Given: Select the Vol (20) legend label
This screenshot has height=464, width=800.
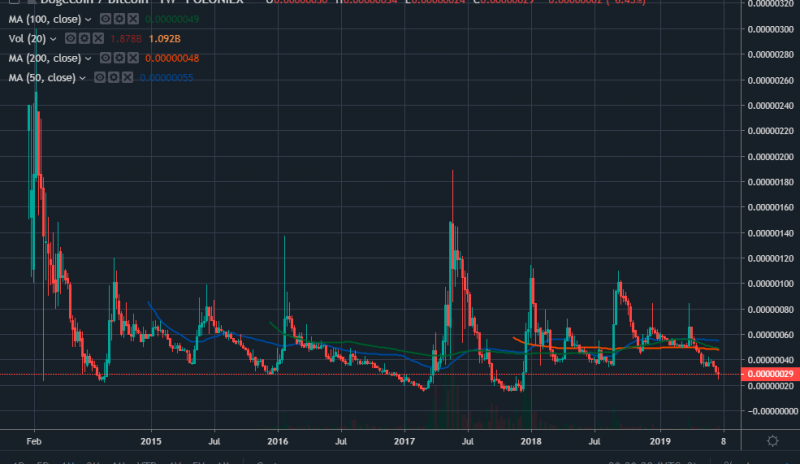Looking at the screenshot, I should (28, 38).
